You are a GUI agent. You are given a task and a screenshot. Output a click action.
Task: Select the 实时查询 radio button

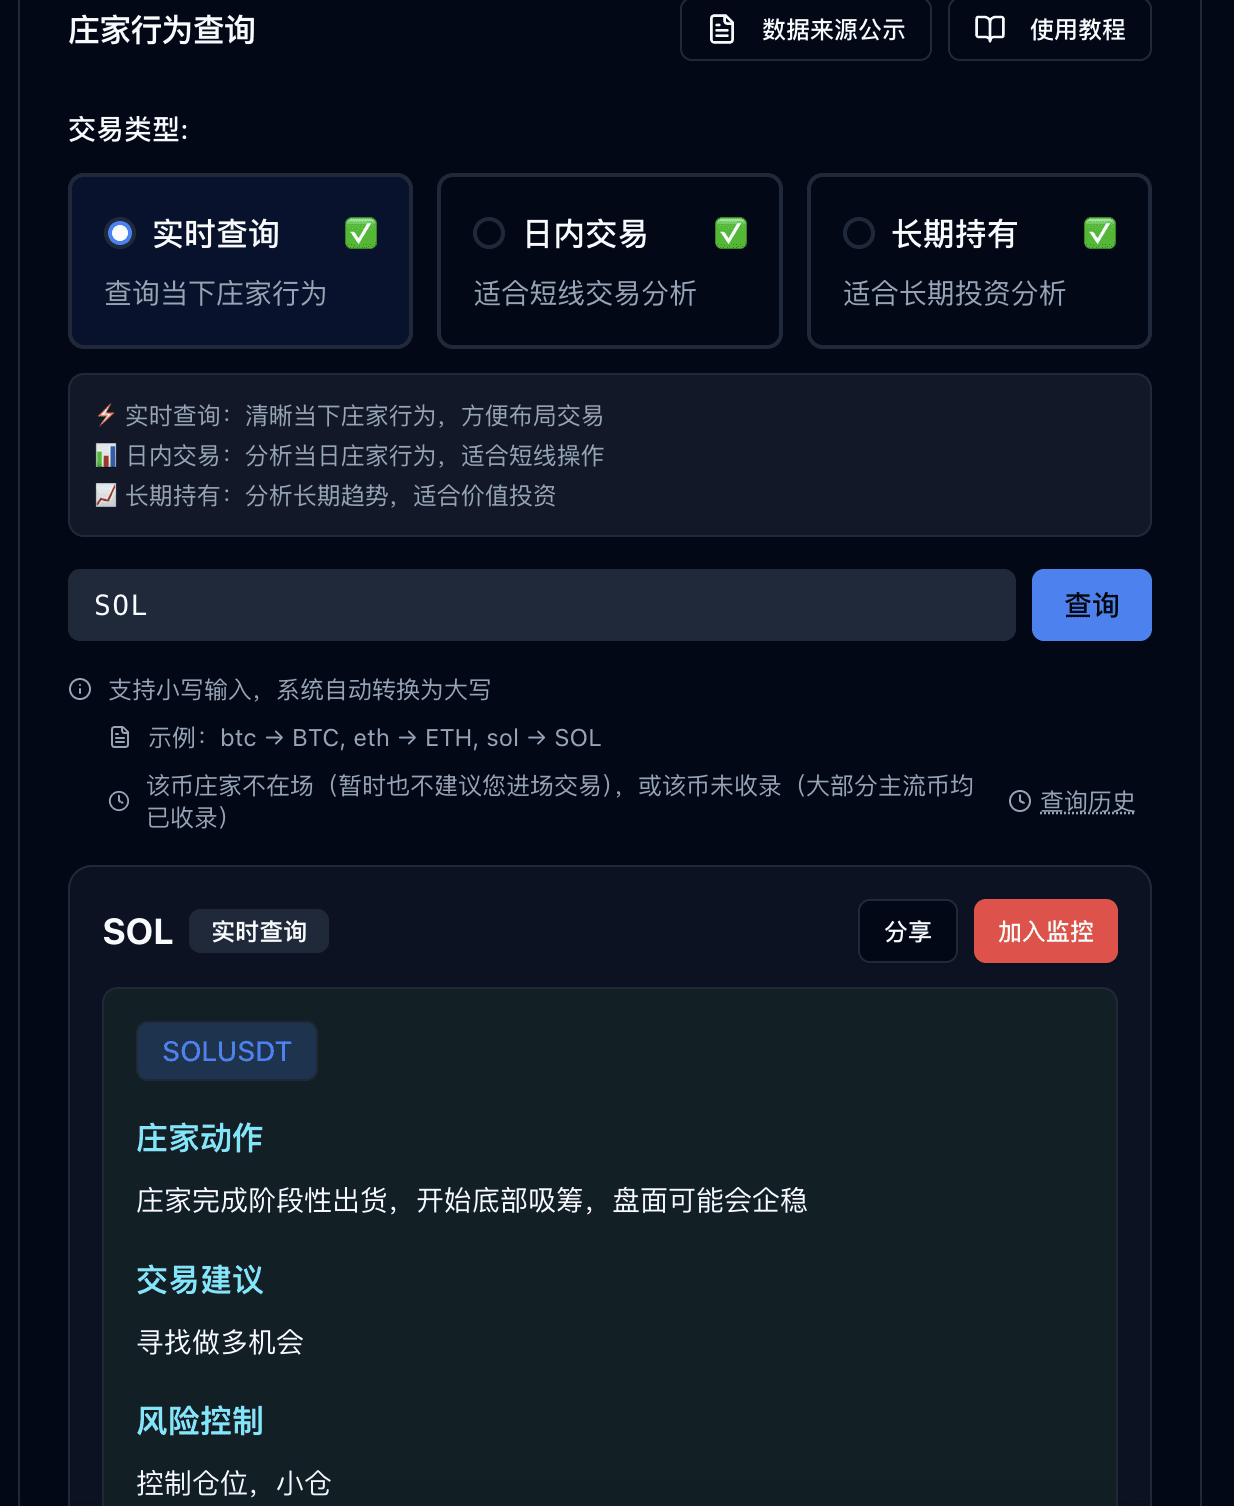[120, 233]
